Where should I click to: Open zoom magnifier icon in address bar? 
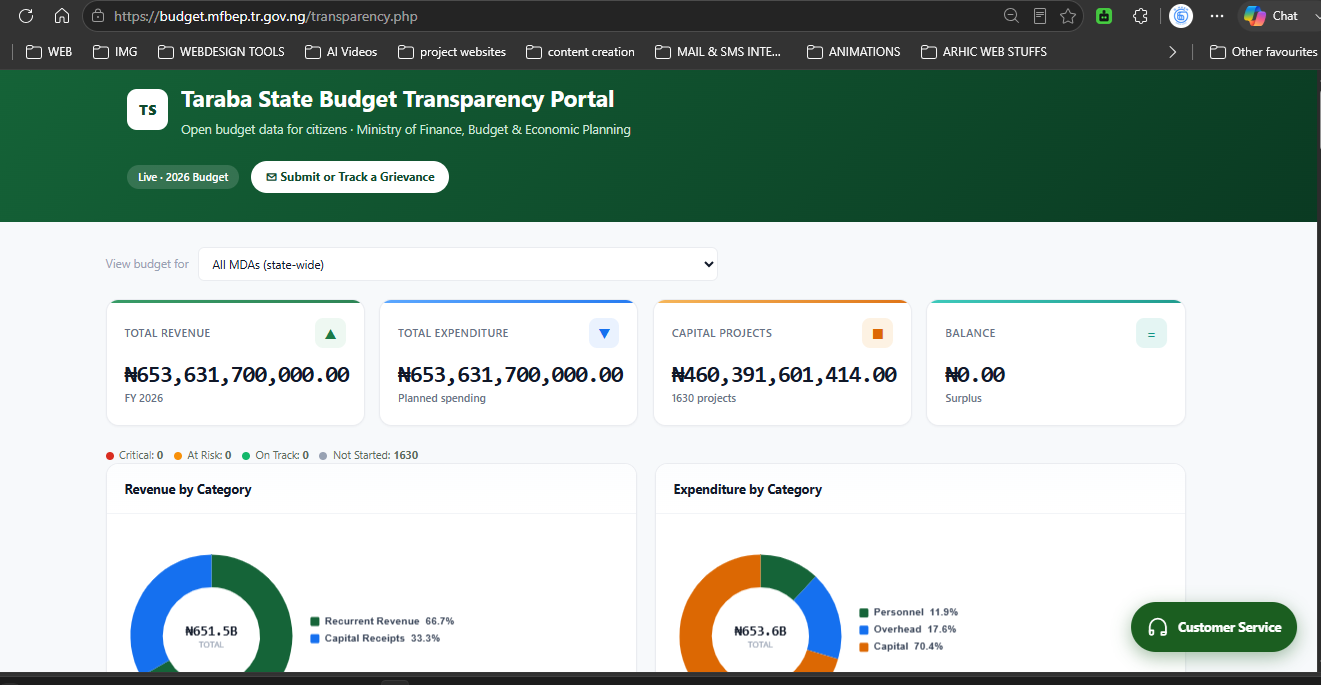[x=1011, y=16]
